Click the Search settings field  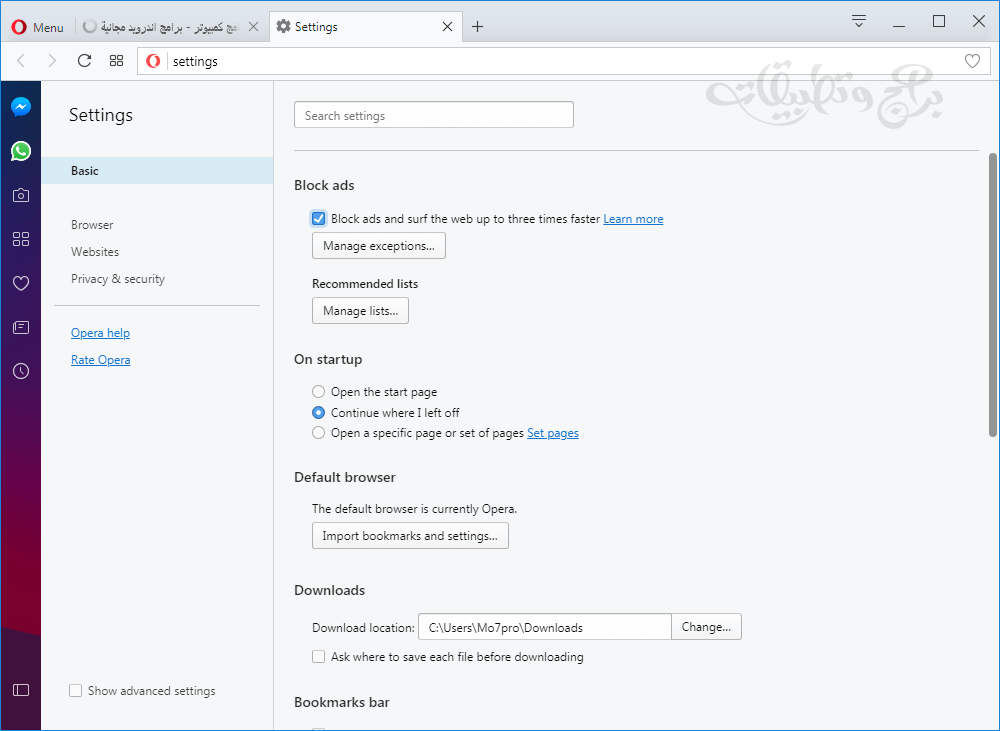(x=433, y=116)
